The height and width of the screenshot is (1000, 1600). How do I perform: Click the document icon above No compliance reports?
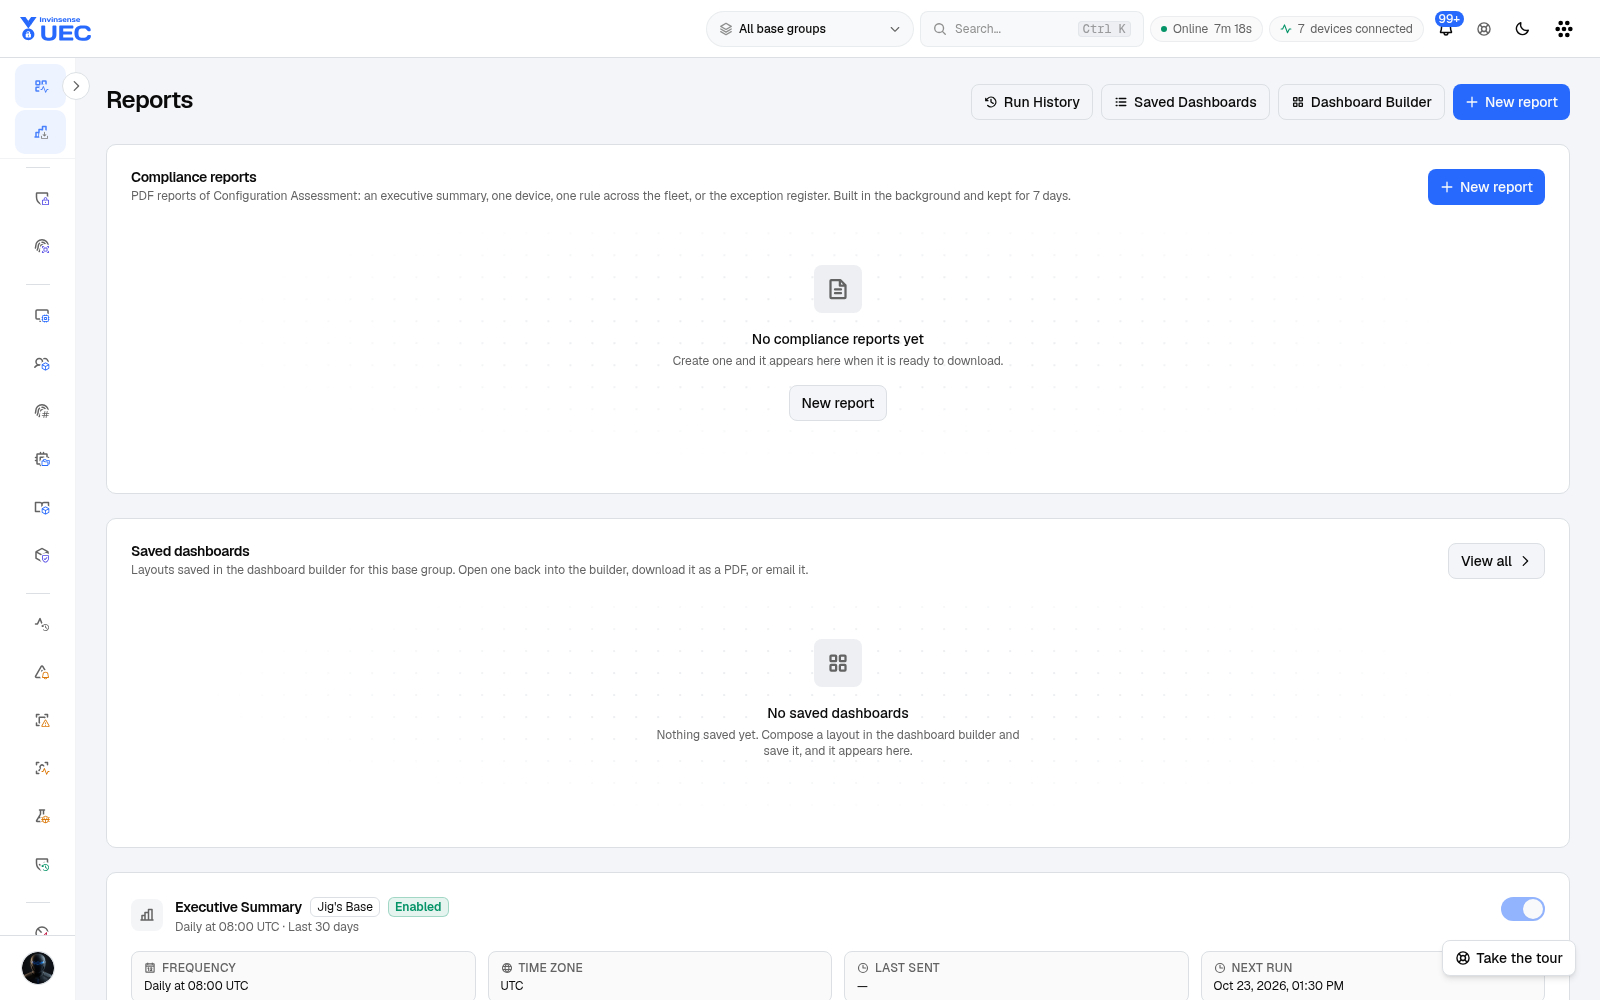tap(838, 289)
